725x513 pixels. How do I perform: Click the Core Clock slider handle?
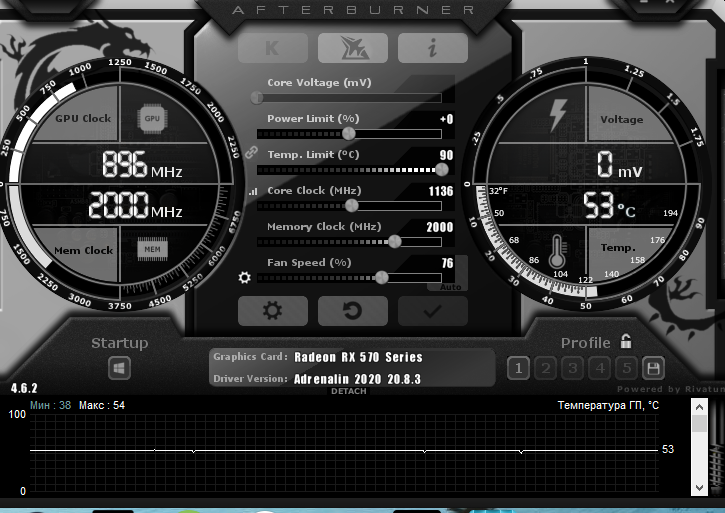351,205
